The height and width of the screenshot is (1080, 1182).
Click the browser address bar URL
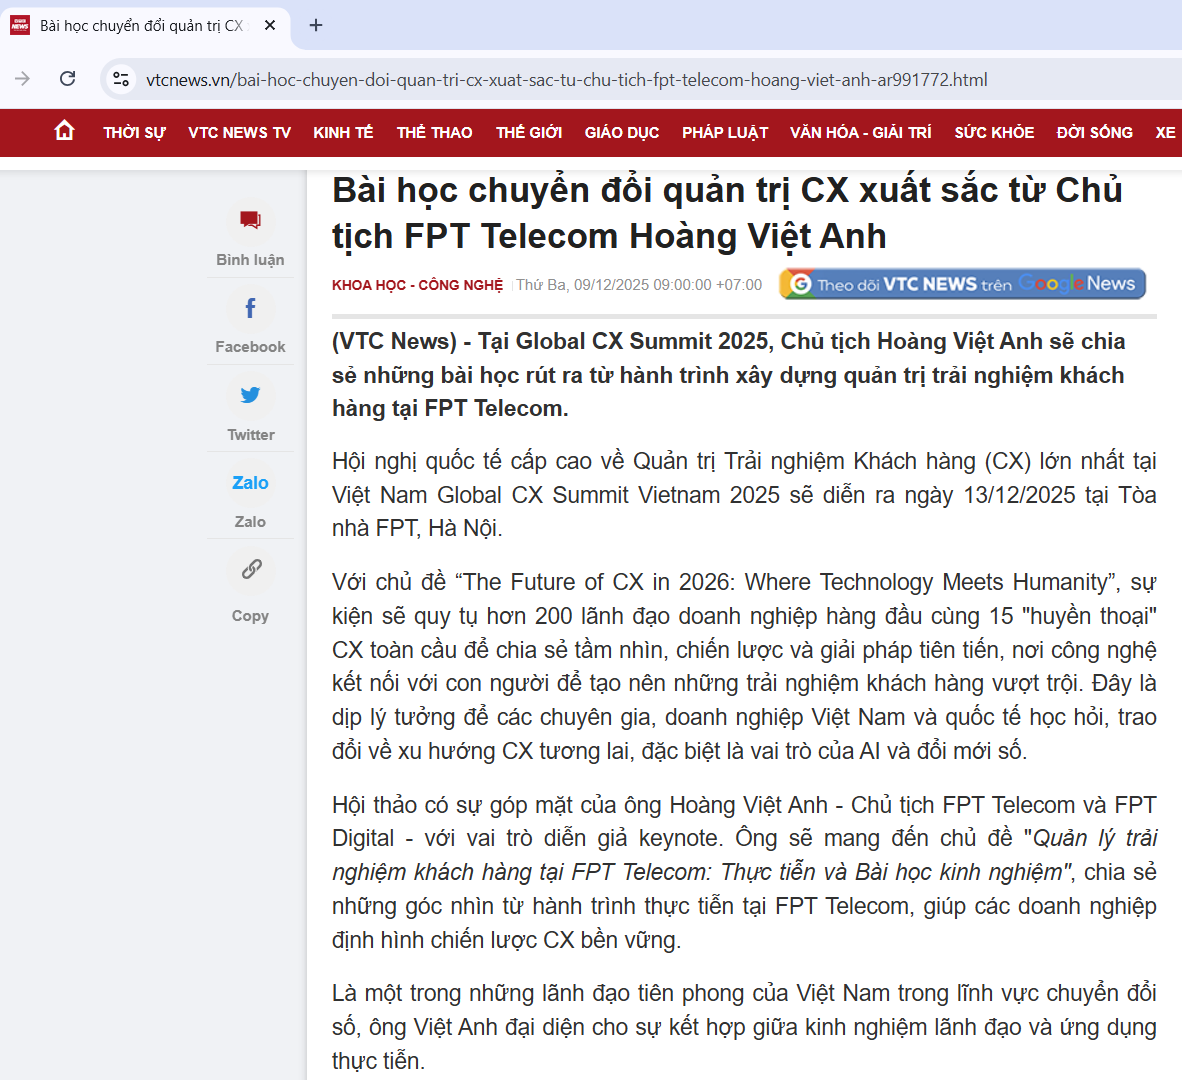pos(566,80)
